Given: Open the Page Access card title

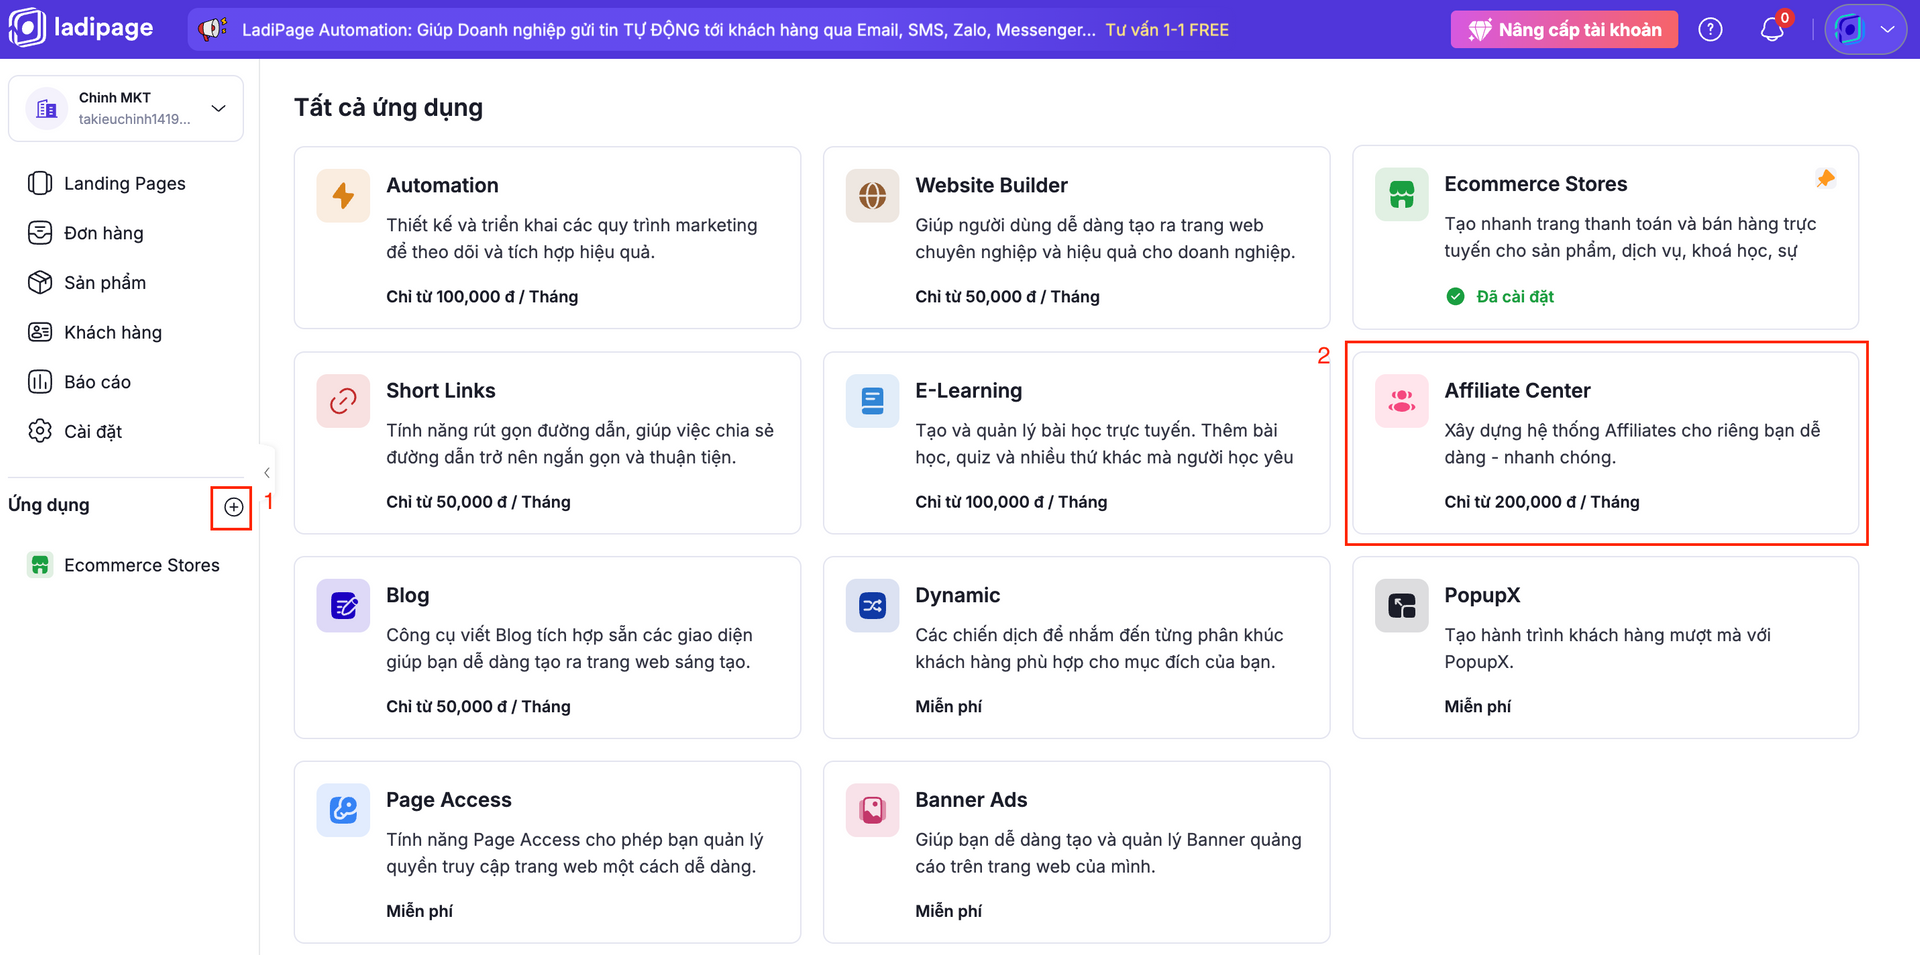Looking at the screenshot, I should click(448, 800).
